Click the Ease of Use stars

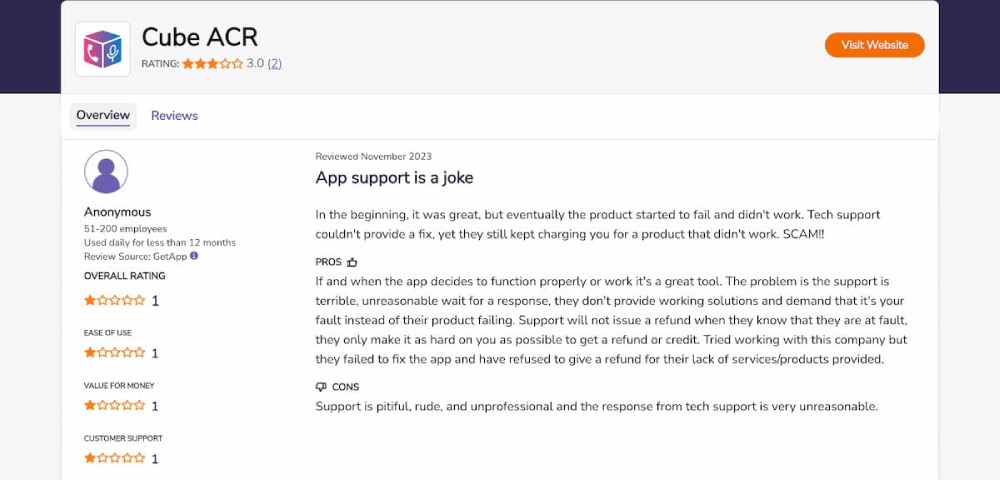115,353
